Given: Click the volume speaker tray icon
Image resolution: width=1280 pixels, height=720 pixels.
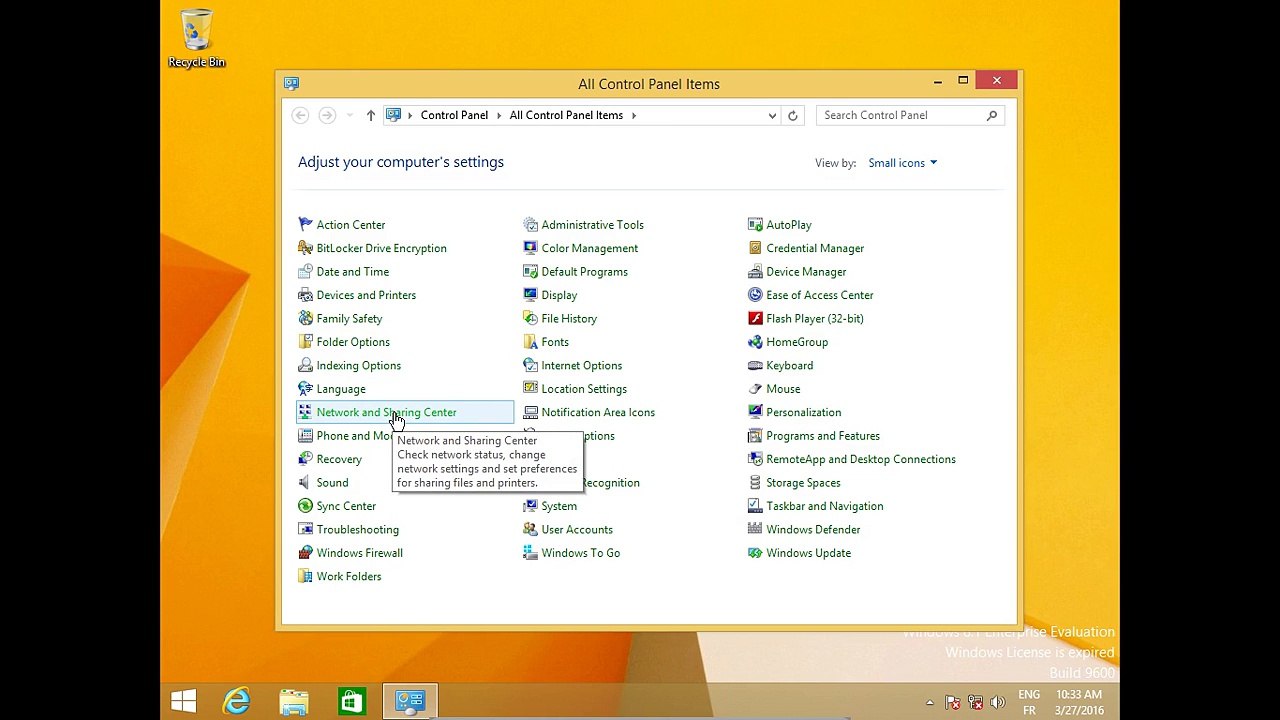Looking at the screenshot, I should tap(997, 703).
